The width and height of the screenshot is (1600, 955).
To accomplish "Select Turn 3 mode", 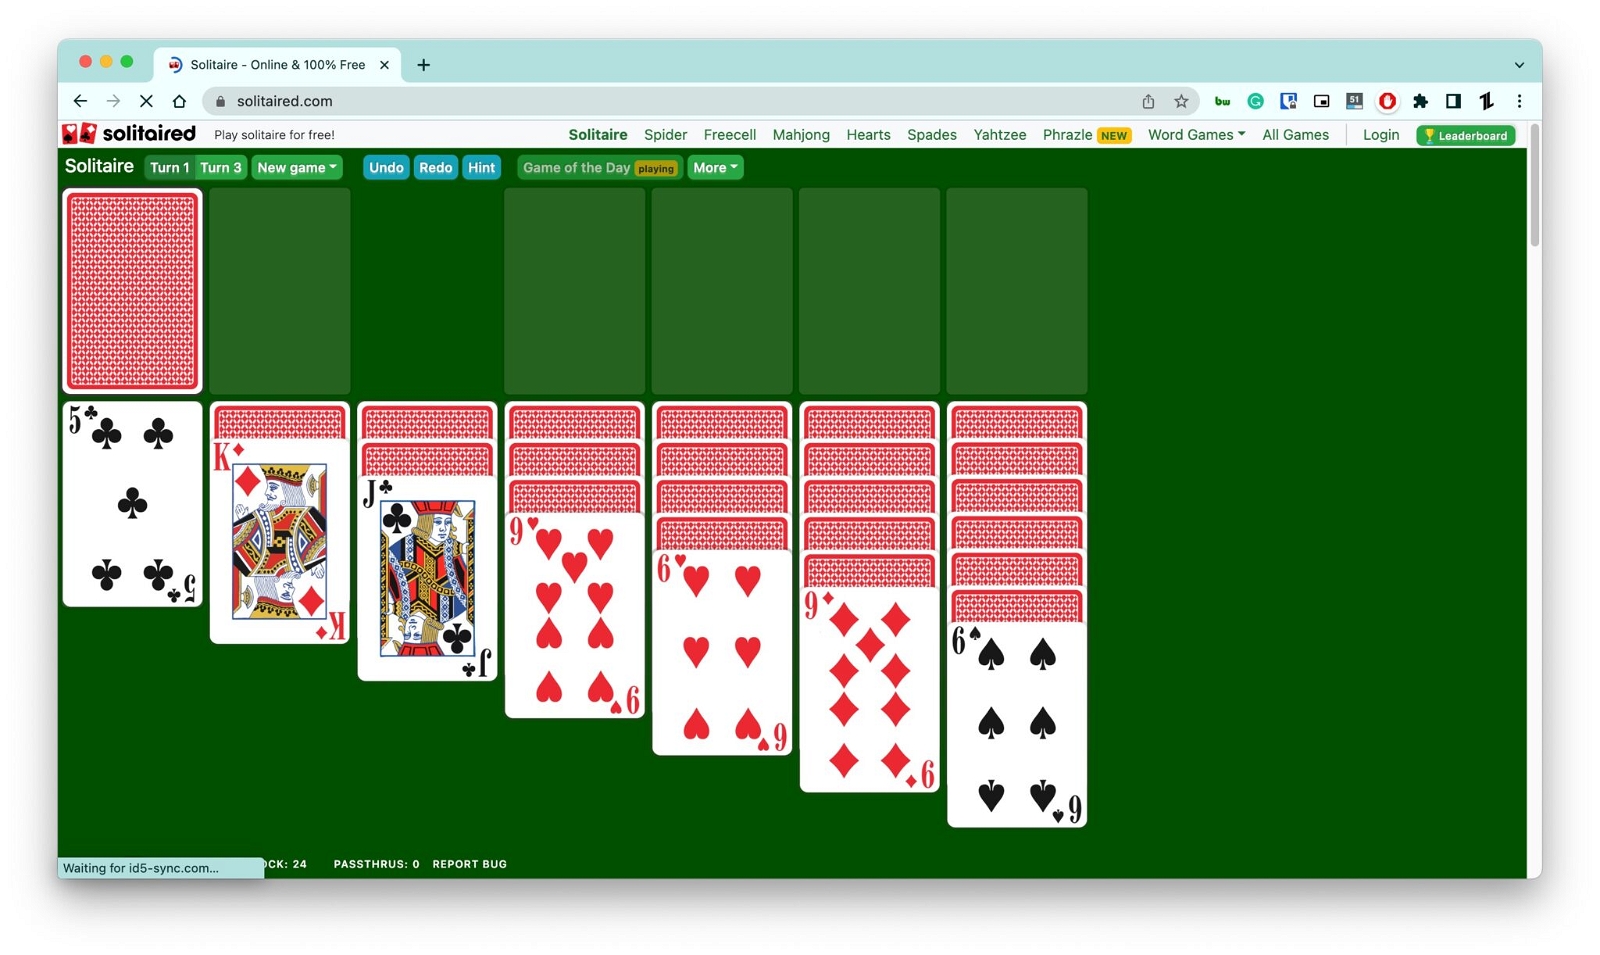I will (x=221, y=168).
